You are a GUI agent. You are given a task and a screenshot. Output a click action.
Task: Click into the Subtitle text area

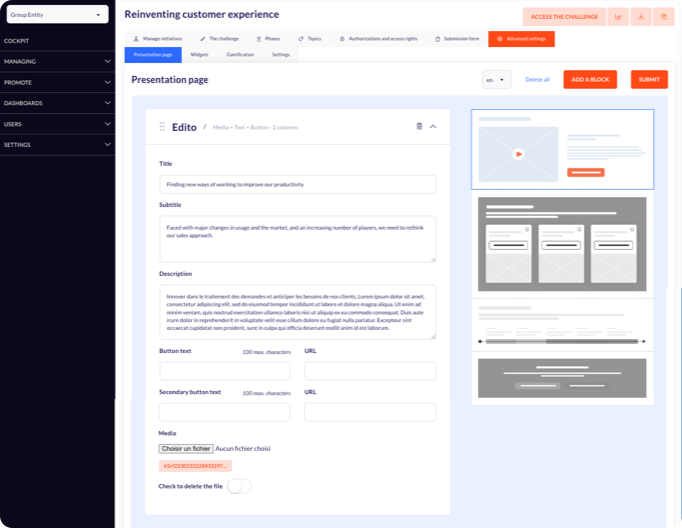298,239
